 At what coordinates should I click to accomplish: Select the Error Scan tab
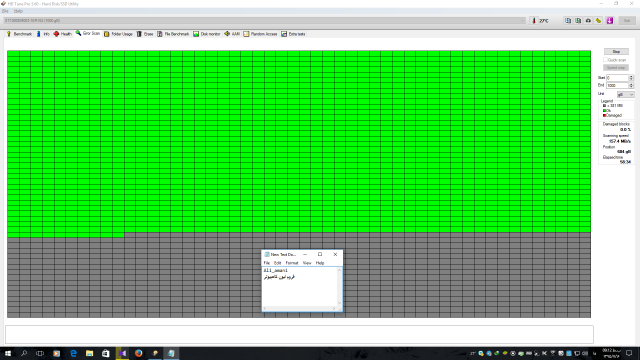click(88, 33)
